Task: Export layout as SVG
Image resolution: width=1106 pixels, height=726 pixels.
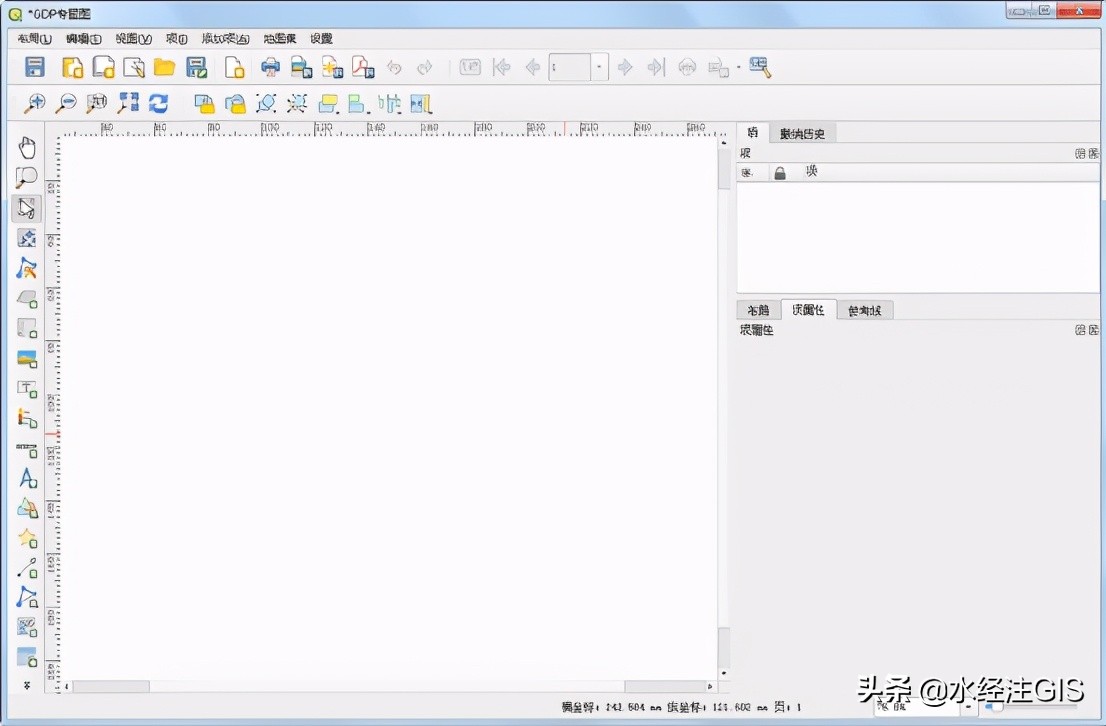Action: pos(332,67)
